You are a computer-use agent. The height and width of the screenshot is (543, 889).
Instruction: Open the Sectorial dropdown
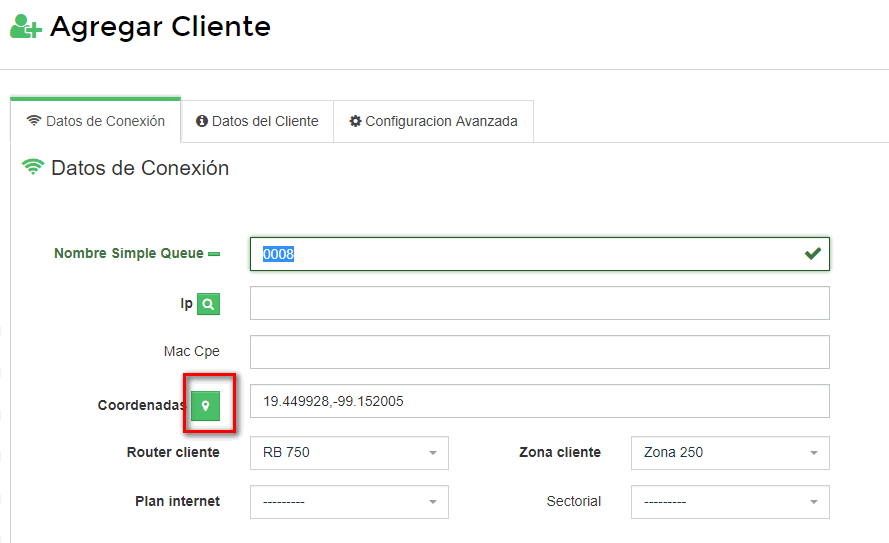(x=730, y=501)
